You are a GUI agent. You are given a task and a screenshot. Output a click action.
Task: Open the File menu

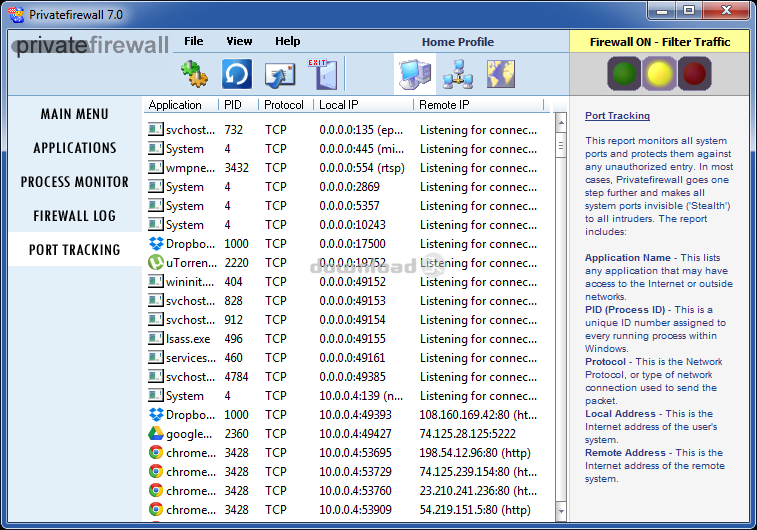click(193, 41)
